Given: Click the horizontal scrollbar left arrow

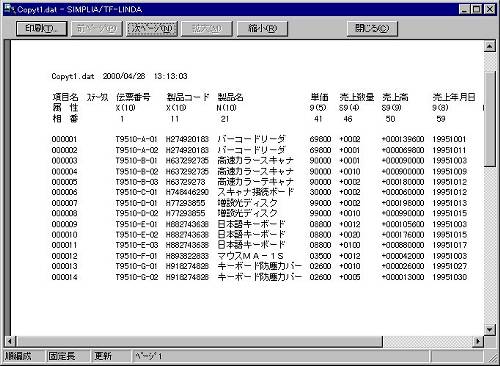Looking at the screenshot, I should click(10, 341).
